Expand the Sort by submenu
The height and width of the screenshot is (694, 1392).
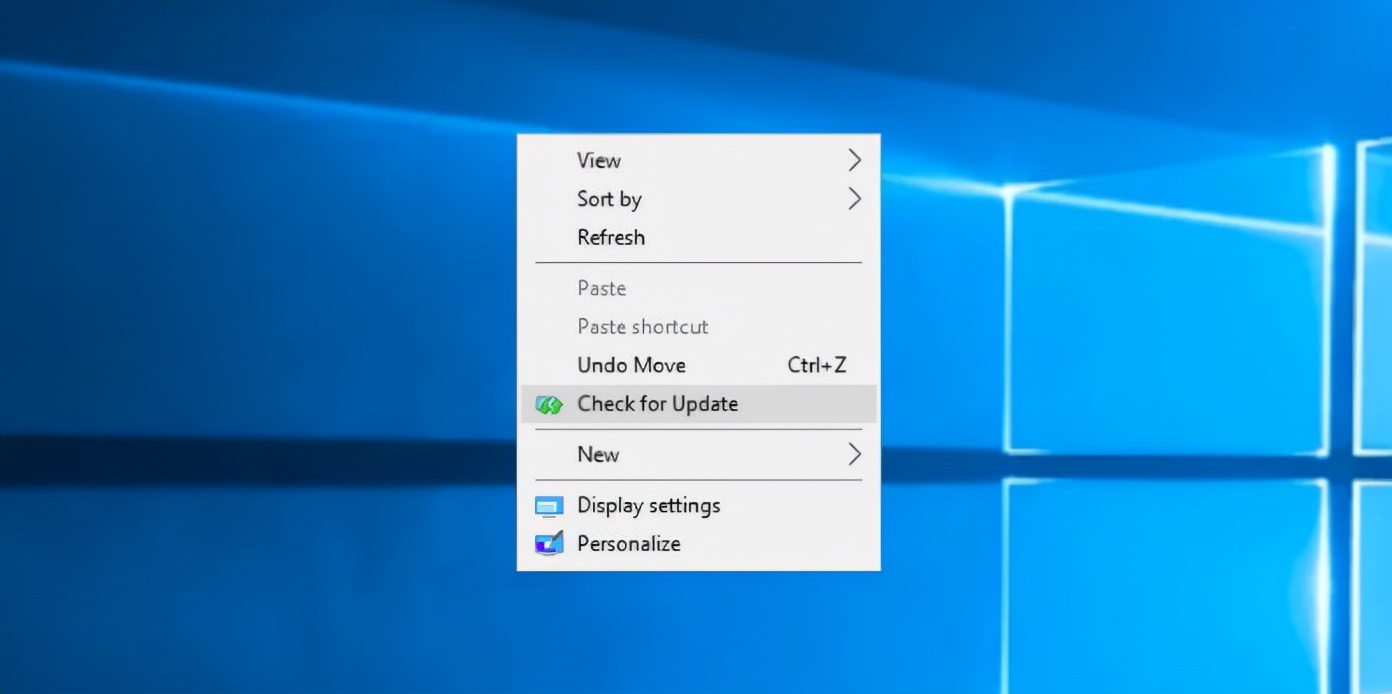(x=855, y=199)
